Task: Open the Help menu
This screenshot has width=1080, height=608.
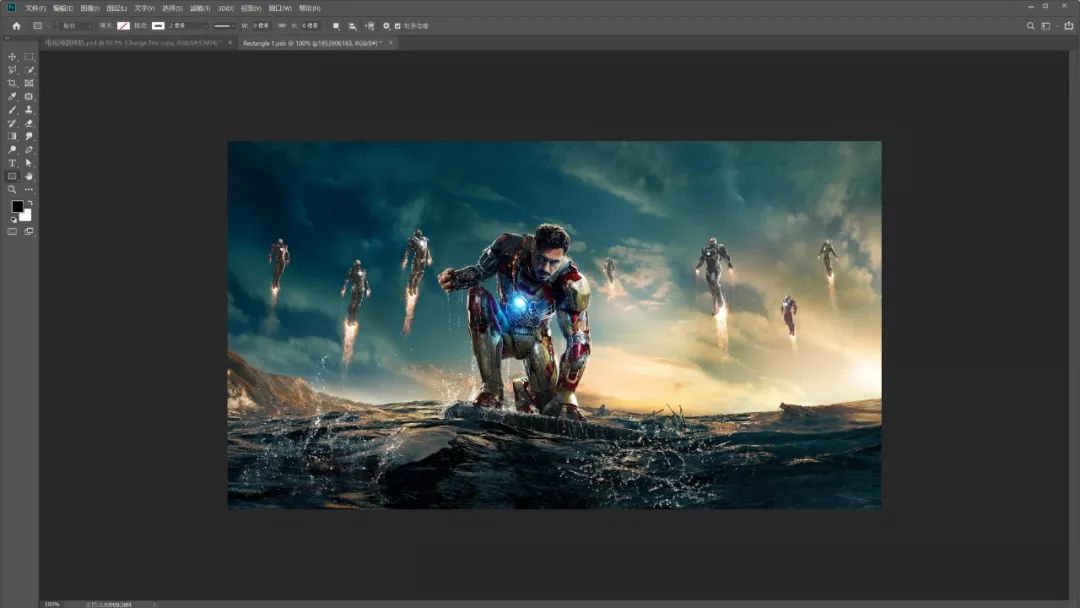Action: [309, 8]
